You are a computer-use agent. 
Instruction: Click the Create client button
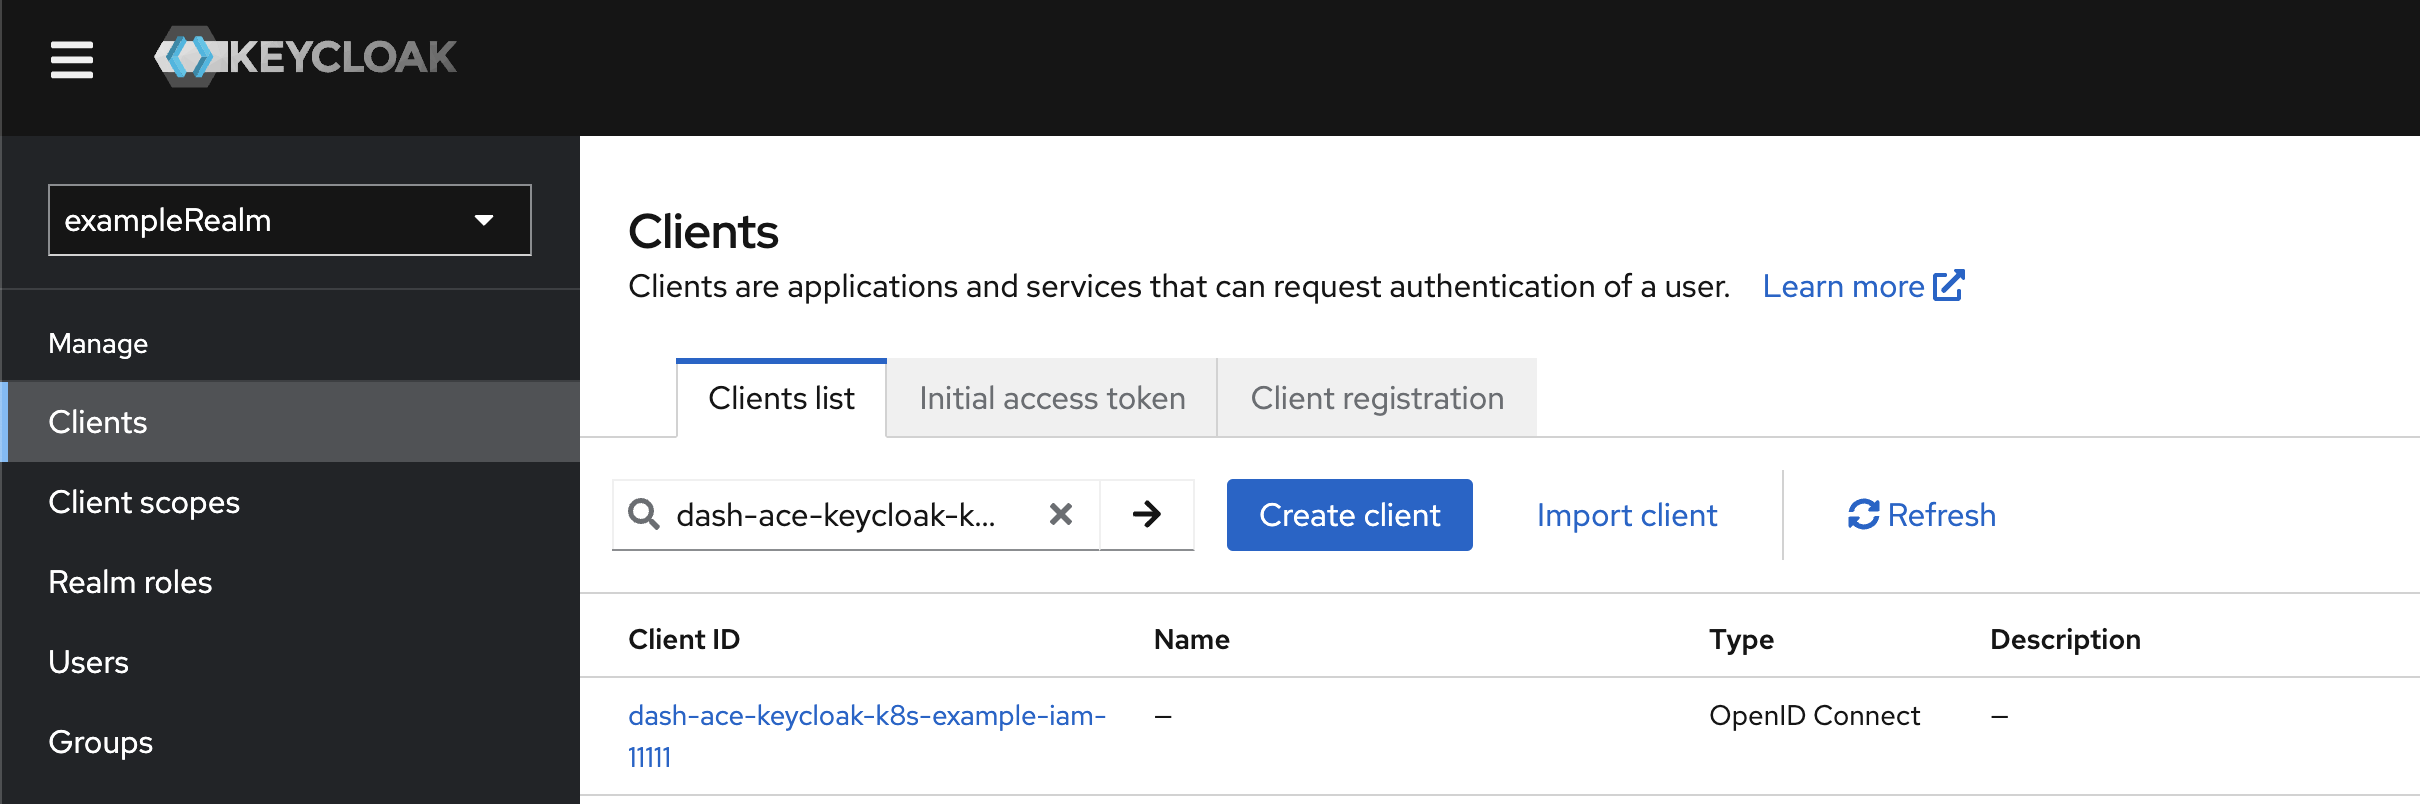1349,515
